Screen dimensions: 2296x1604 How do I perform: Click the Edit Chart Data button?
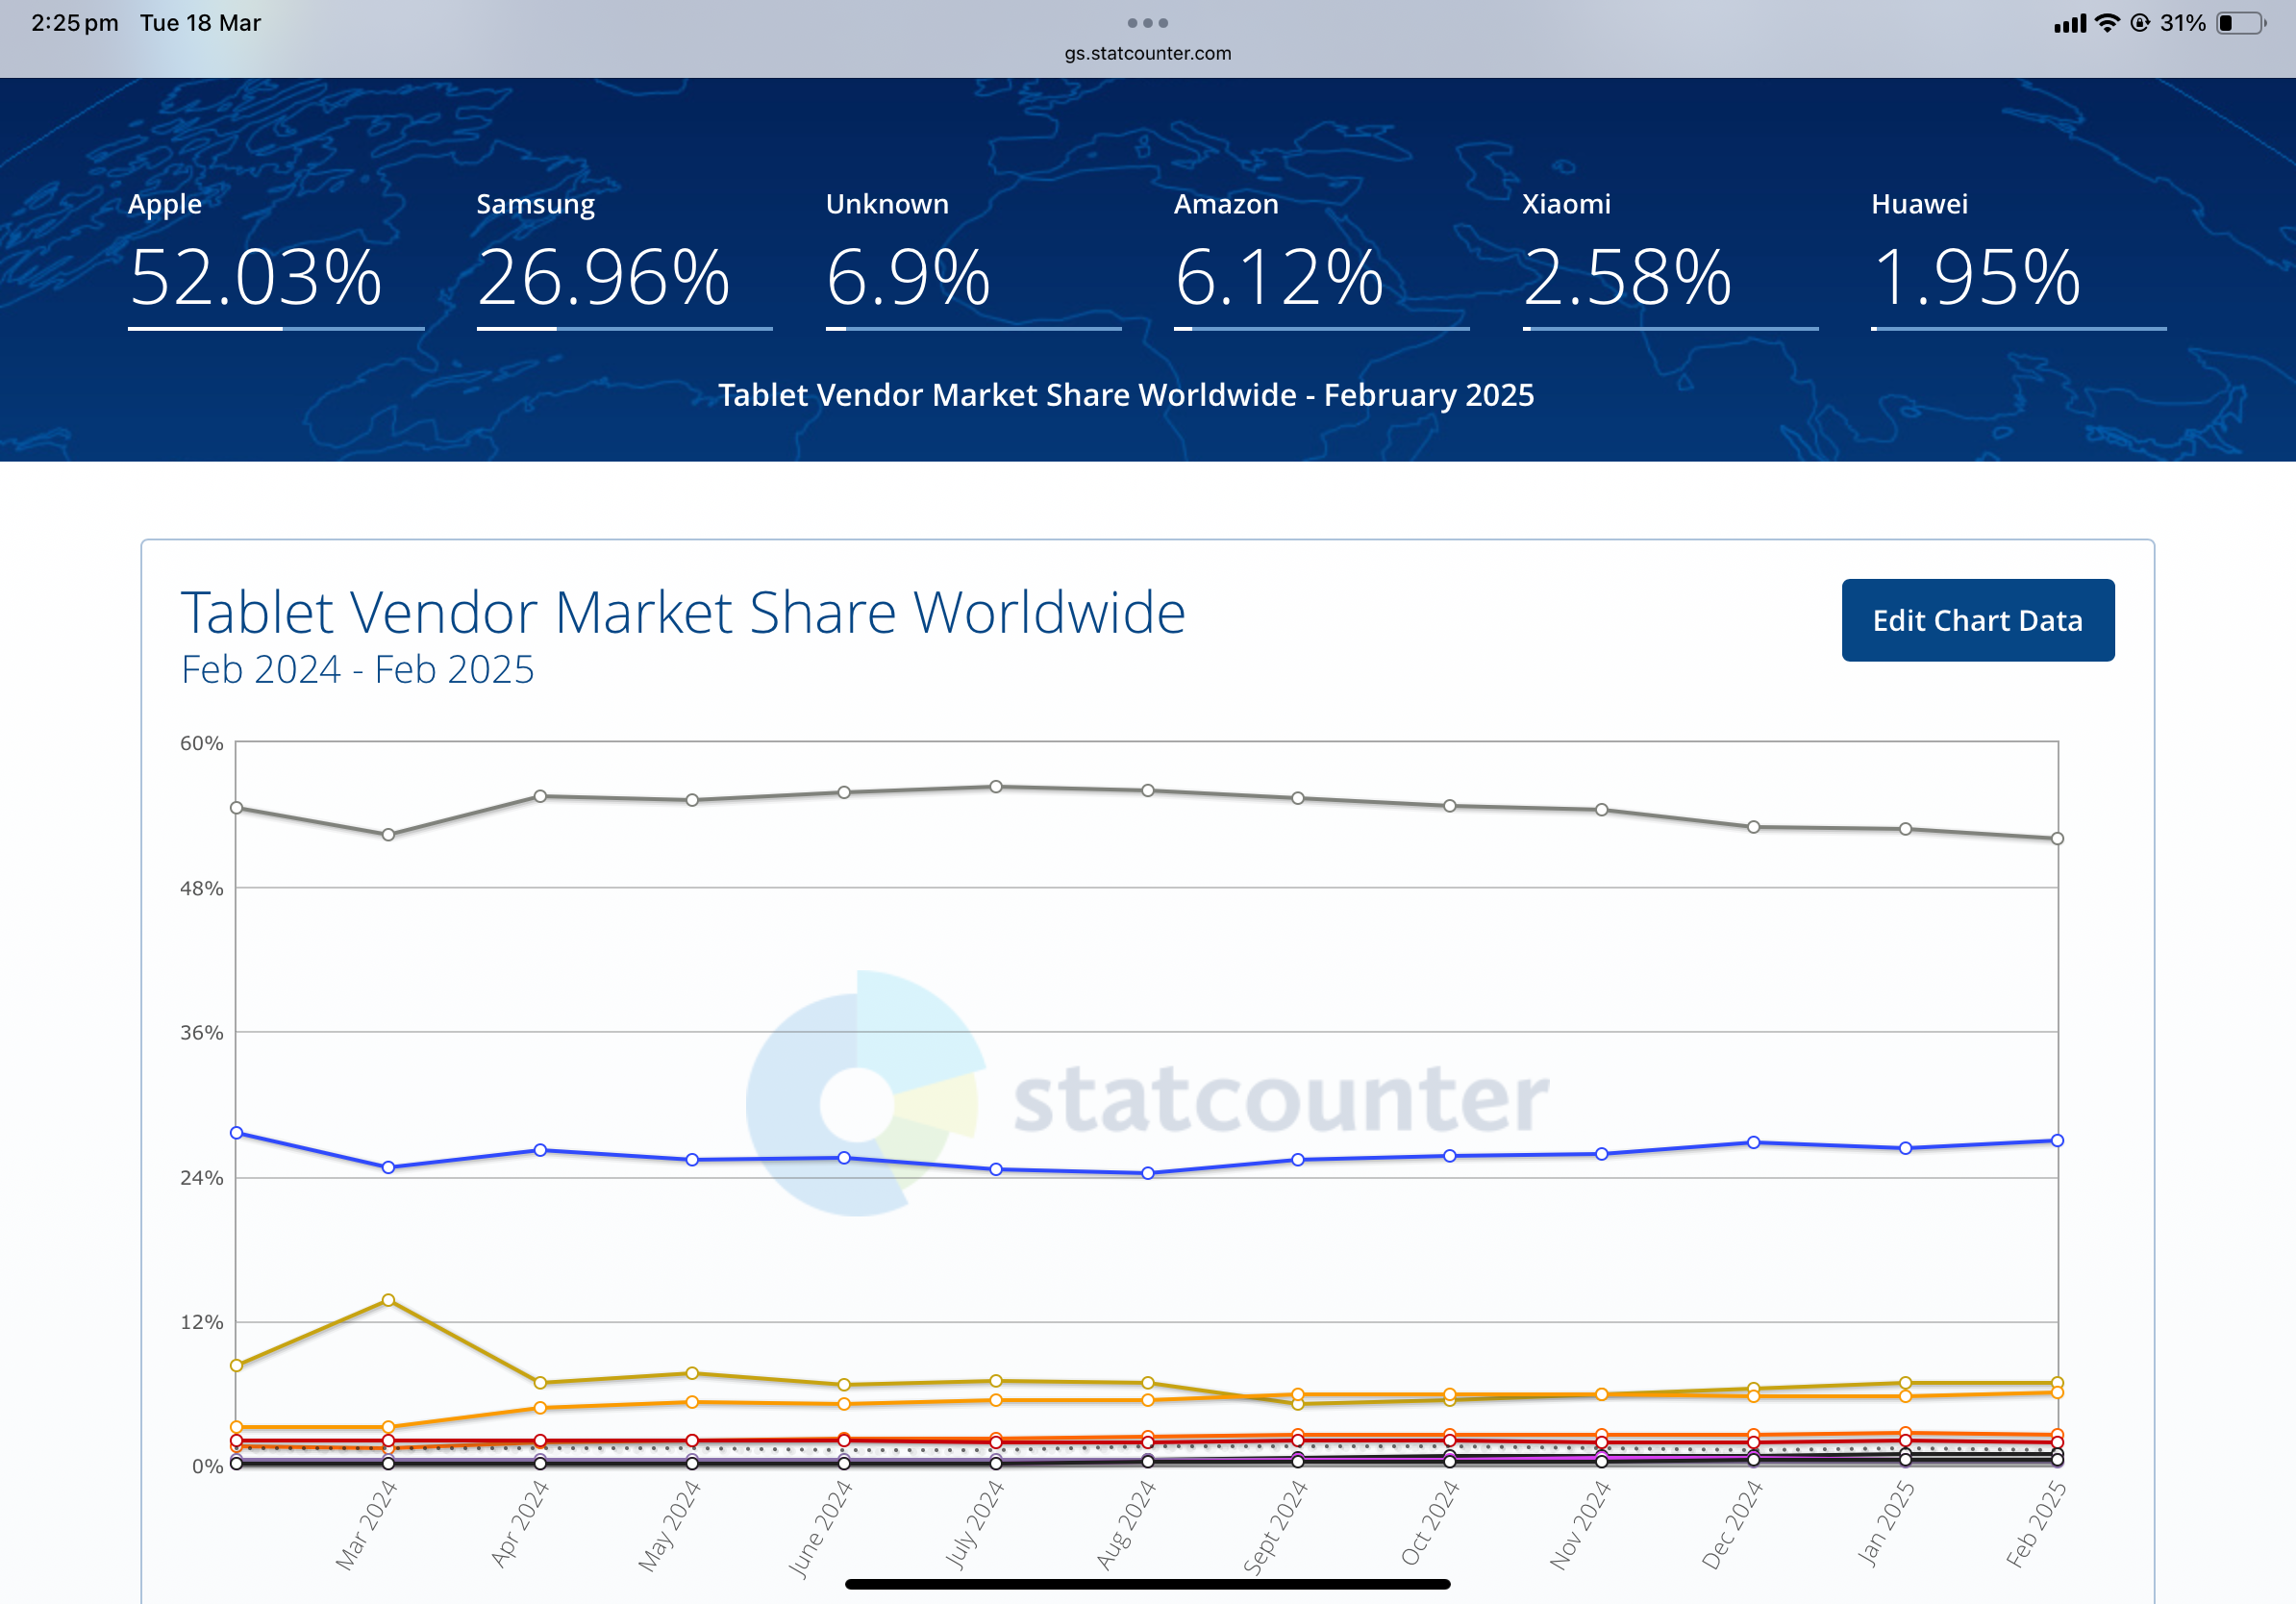(1977, 620)
